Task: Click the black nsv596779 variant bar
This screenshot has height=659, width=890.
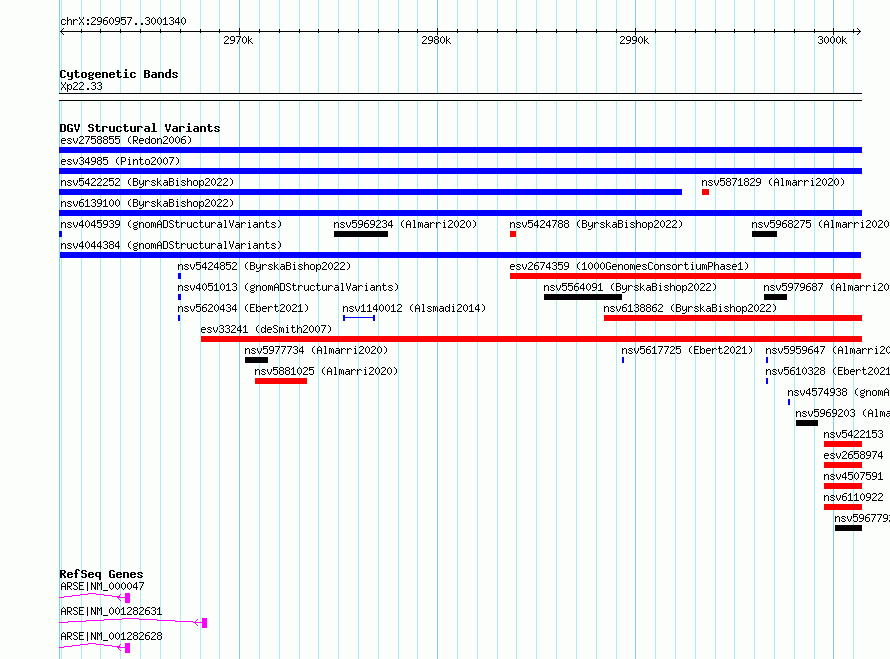Action: pyautogui.click(x=849, y=528)
